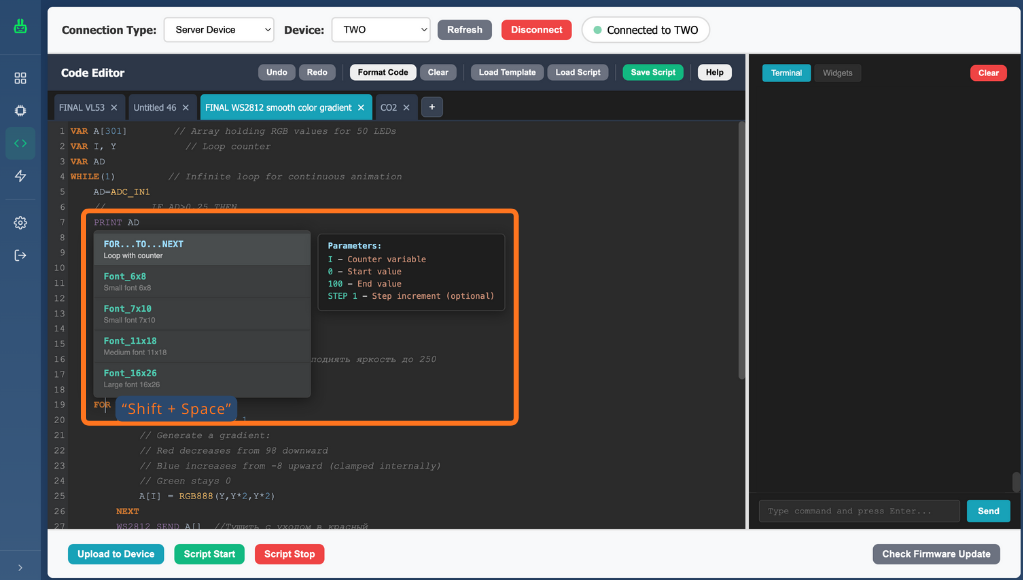The image size is (1023, 580).
Task: Click the logout icon in sidebar
Action: (20, 255)
